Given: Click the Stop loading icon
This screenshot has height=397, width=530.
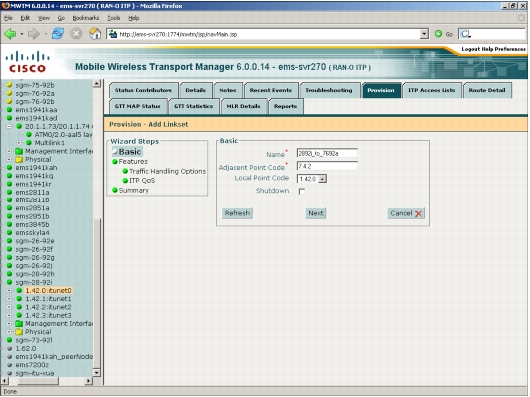Looking at the screenshot, I should pos(76,34).
